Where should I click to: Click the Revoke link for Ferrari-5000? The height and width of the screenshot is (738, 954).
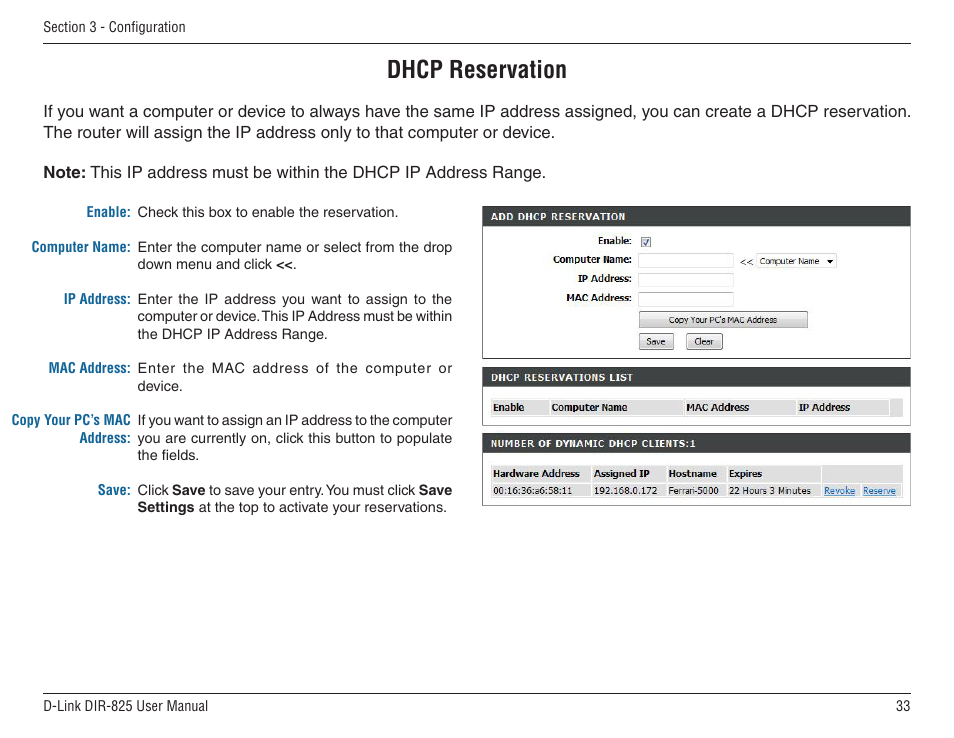coord(839,490)
